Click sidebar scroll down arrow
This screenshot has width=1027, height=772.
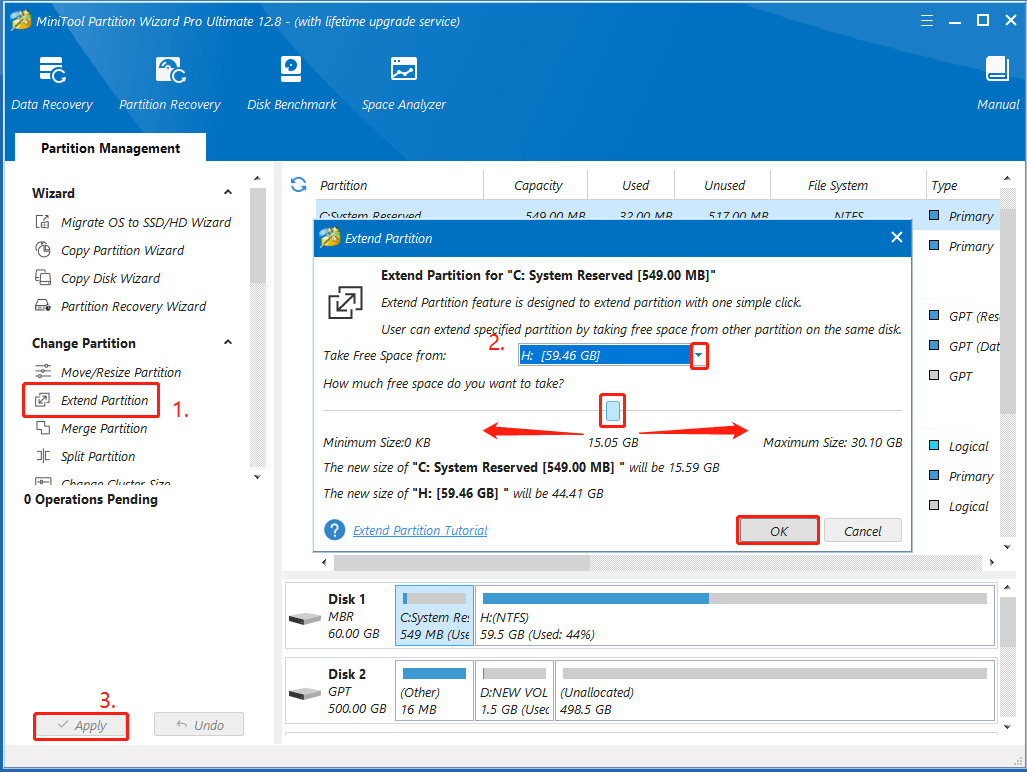257,477
